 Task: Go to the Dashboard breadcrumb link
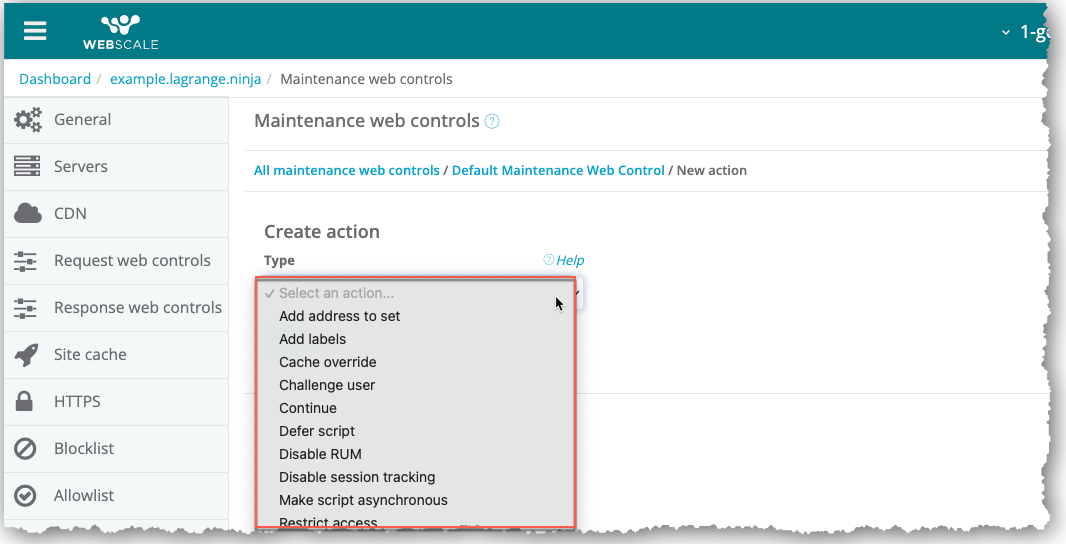[55, 79]
